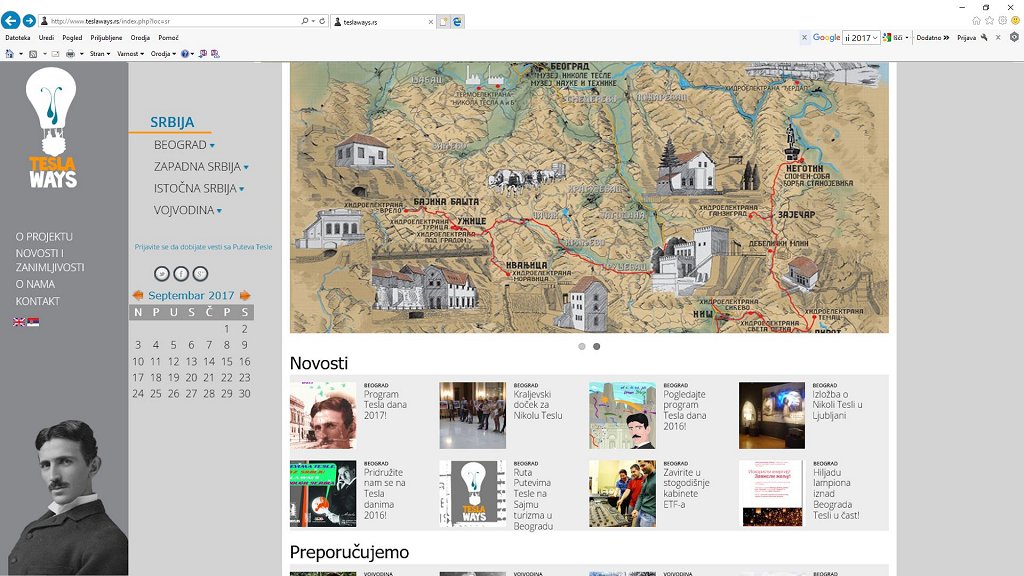This screenshot has width=1024, height=576.
Task: Click the browser back arrow button
Action: pyautogui.click(x=11, y=21)
